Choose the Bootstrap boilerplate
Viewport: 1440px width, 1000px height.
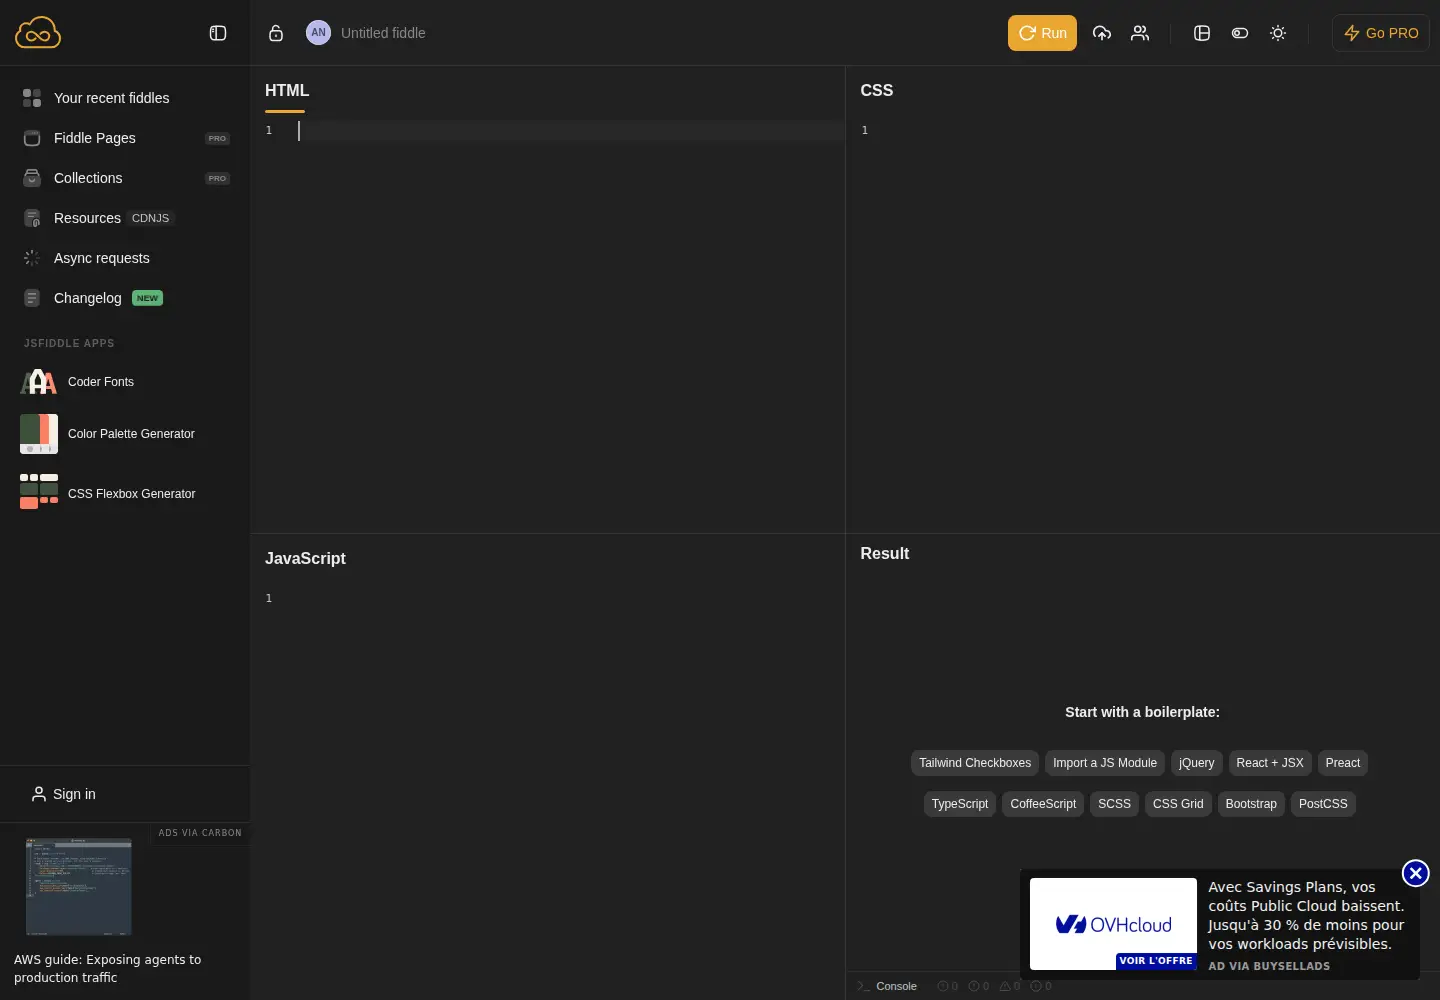(x=1251, y=804)
